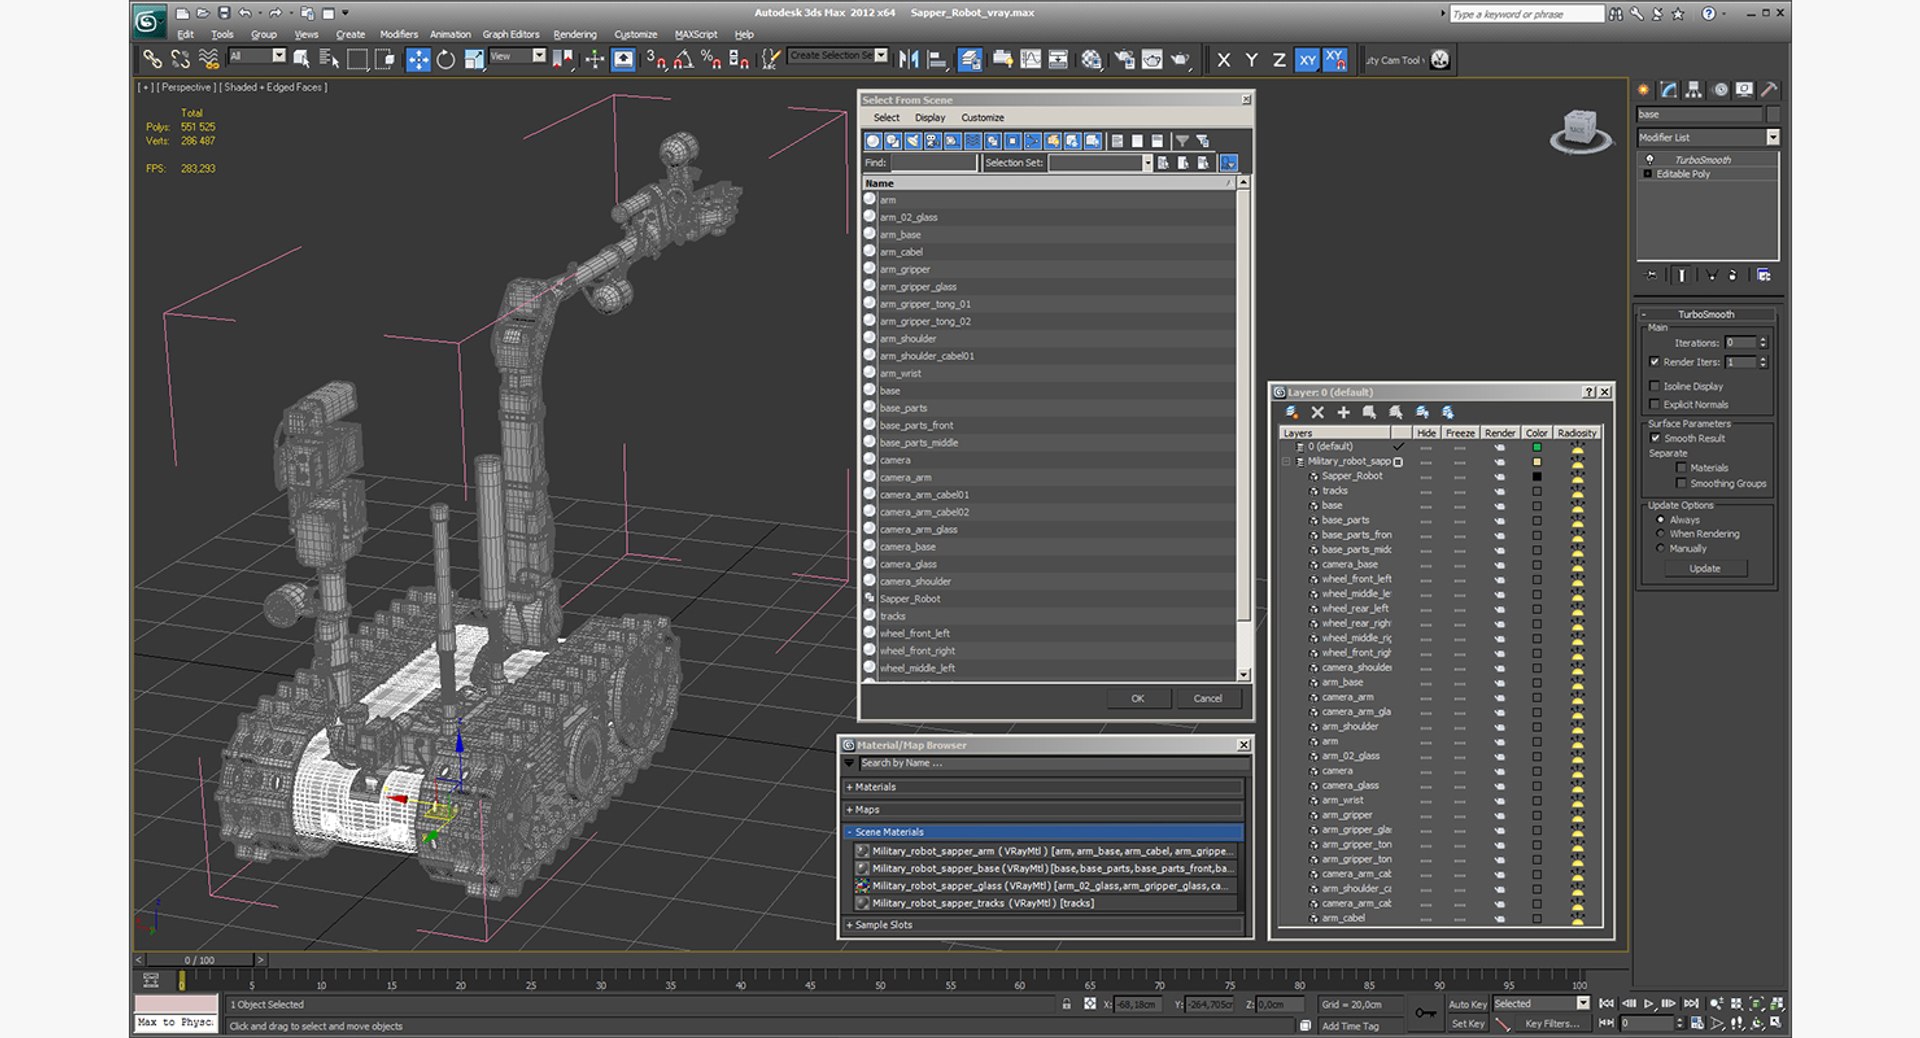Activate the Select and Rotate tool

(446, 60)
